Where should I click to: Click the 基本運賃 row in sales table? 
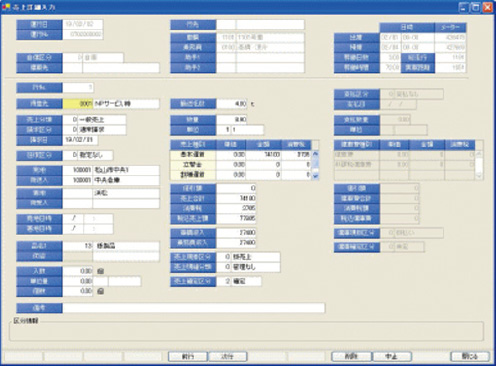(x=241, y=155)
